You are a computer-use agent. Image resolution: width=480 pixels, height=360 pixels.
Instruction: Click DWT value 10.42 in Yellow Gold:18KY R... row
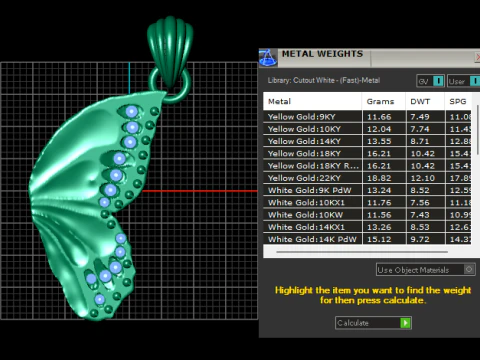[423, 166]
